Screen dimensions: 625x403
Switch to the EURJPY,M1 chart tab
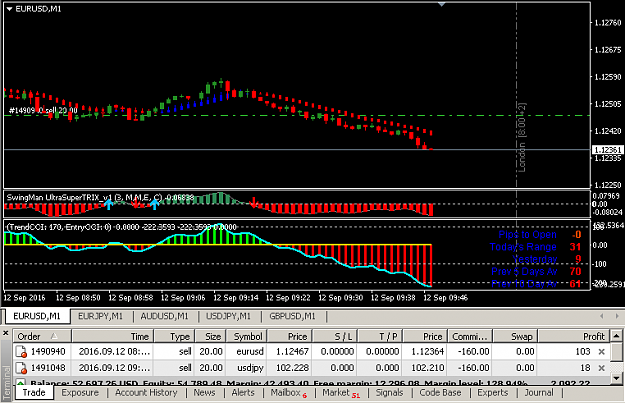coord(100,316)
